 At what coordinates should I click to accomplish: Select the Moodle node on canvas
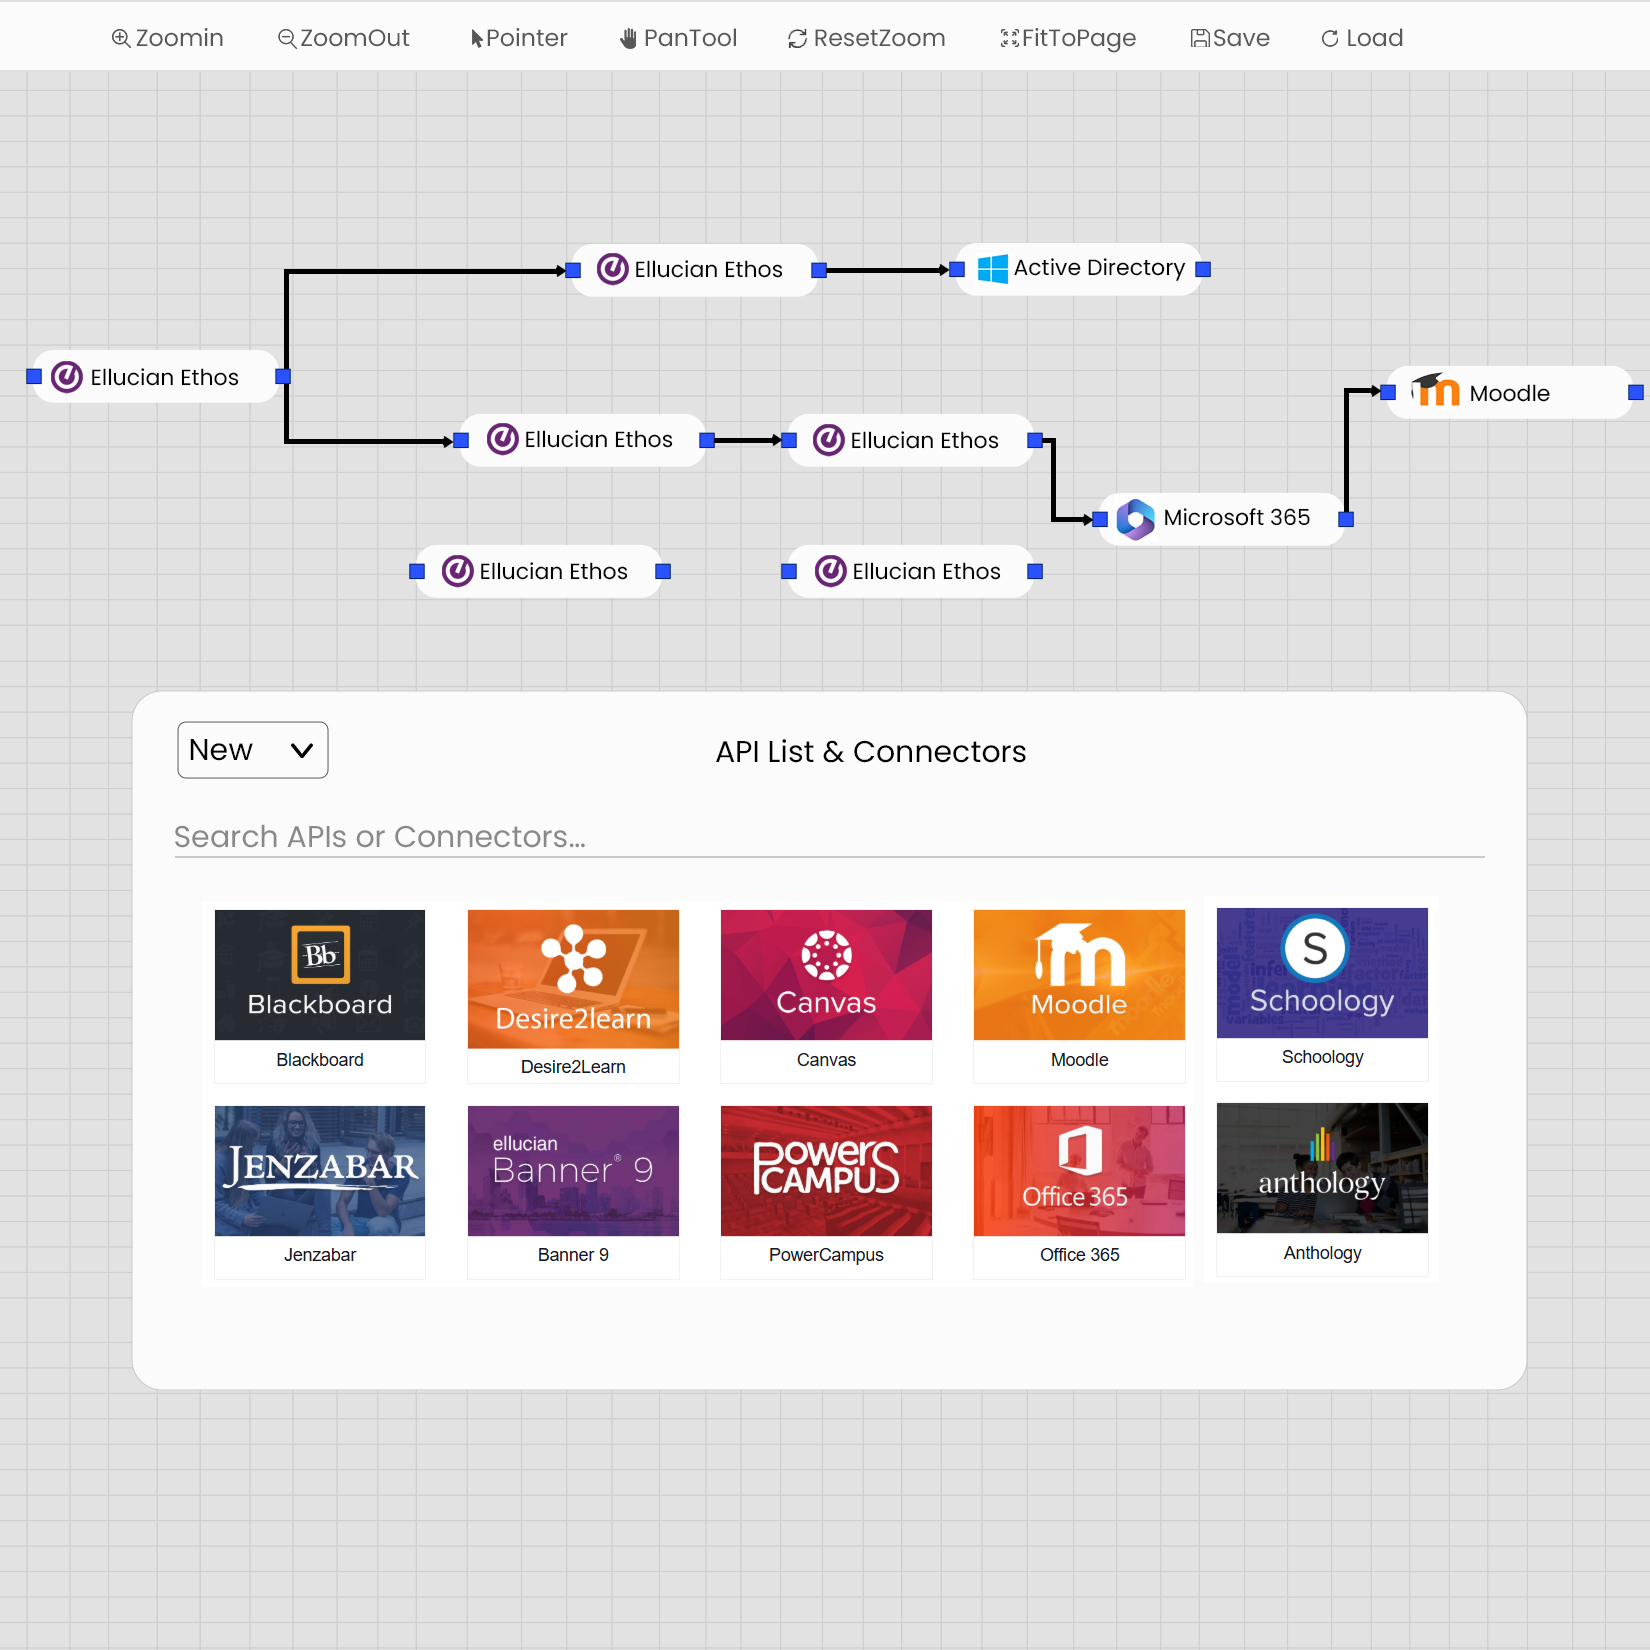coord(1510,392)
